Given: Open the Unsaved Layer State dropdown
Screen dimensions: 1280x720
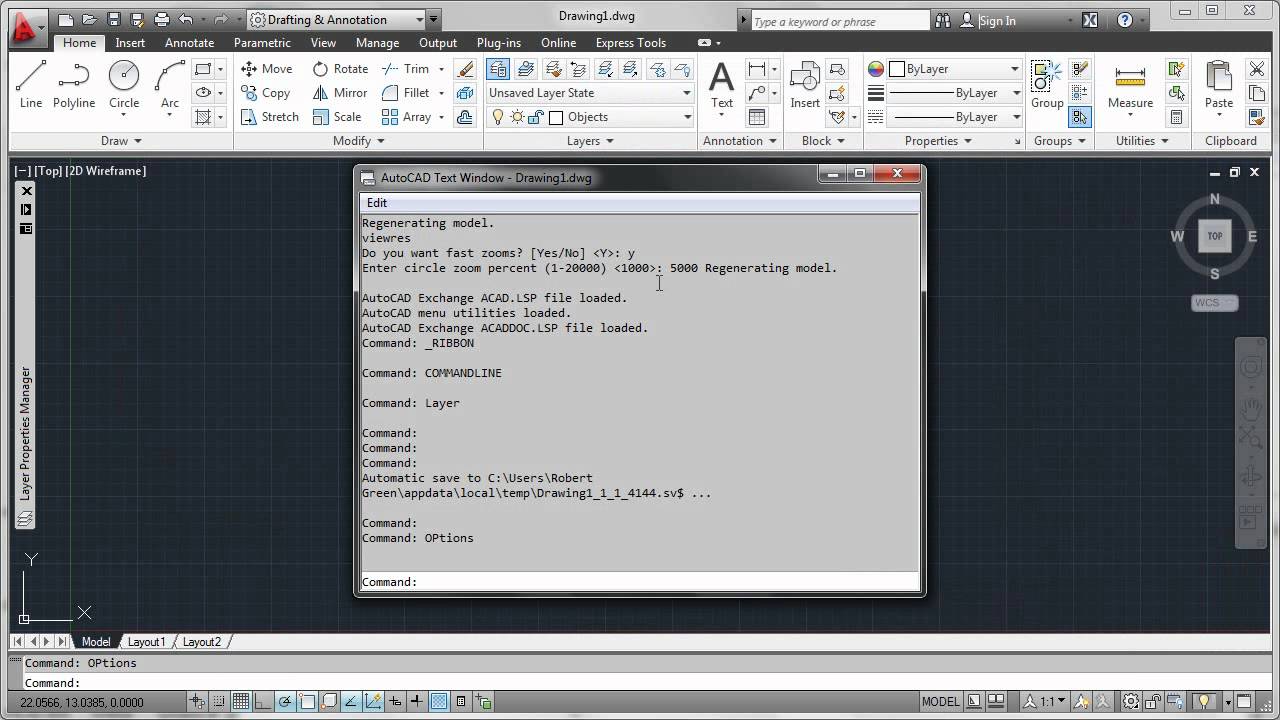Looking at the screenshot, I should [590, 93].
